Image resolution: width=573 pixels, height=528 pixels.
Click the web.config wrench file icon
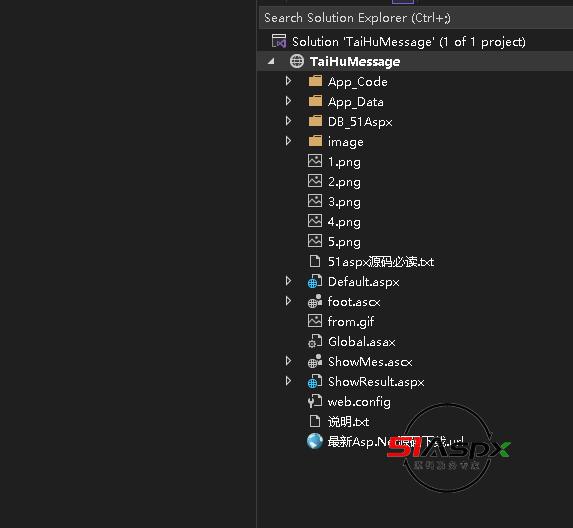(x=315, y=401)
